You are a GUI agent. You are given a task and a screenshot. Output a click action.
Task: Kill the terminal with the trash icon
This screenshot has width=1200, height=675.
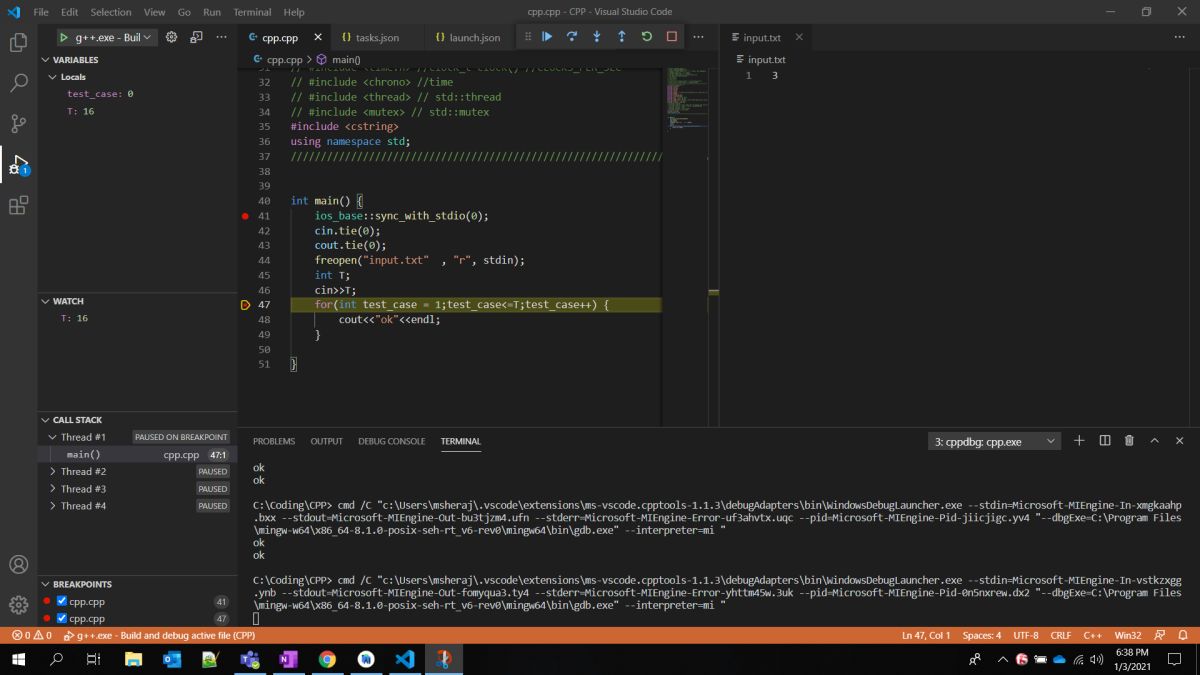pyautogui.click(x=1129, y=441)
